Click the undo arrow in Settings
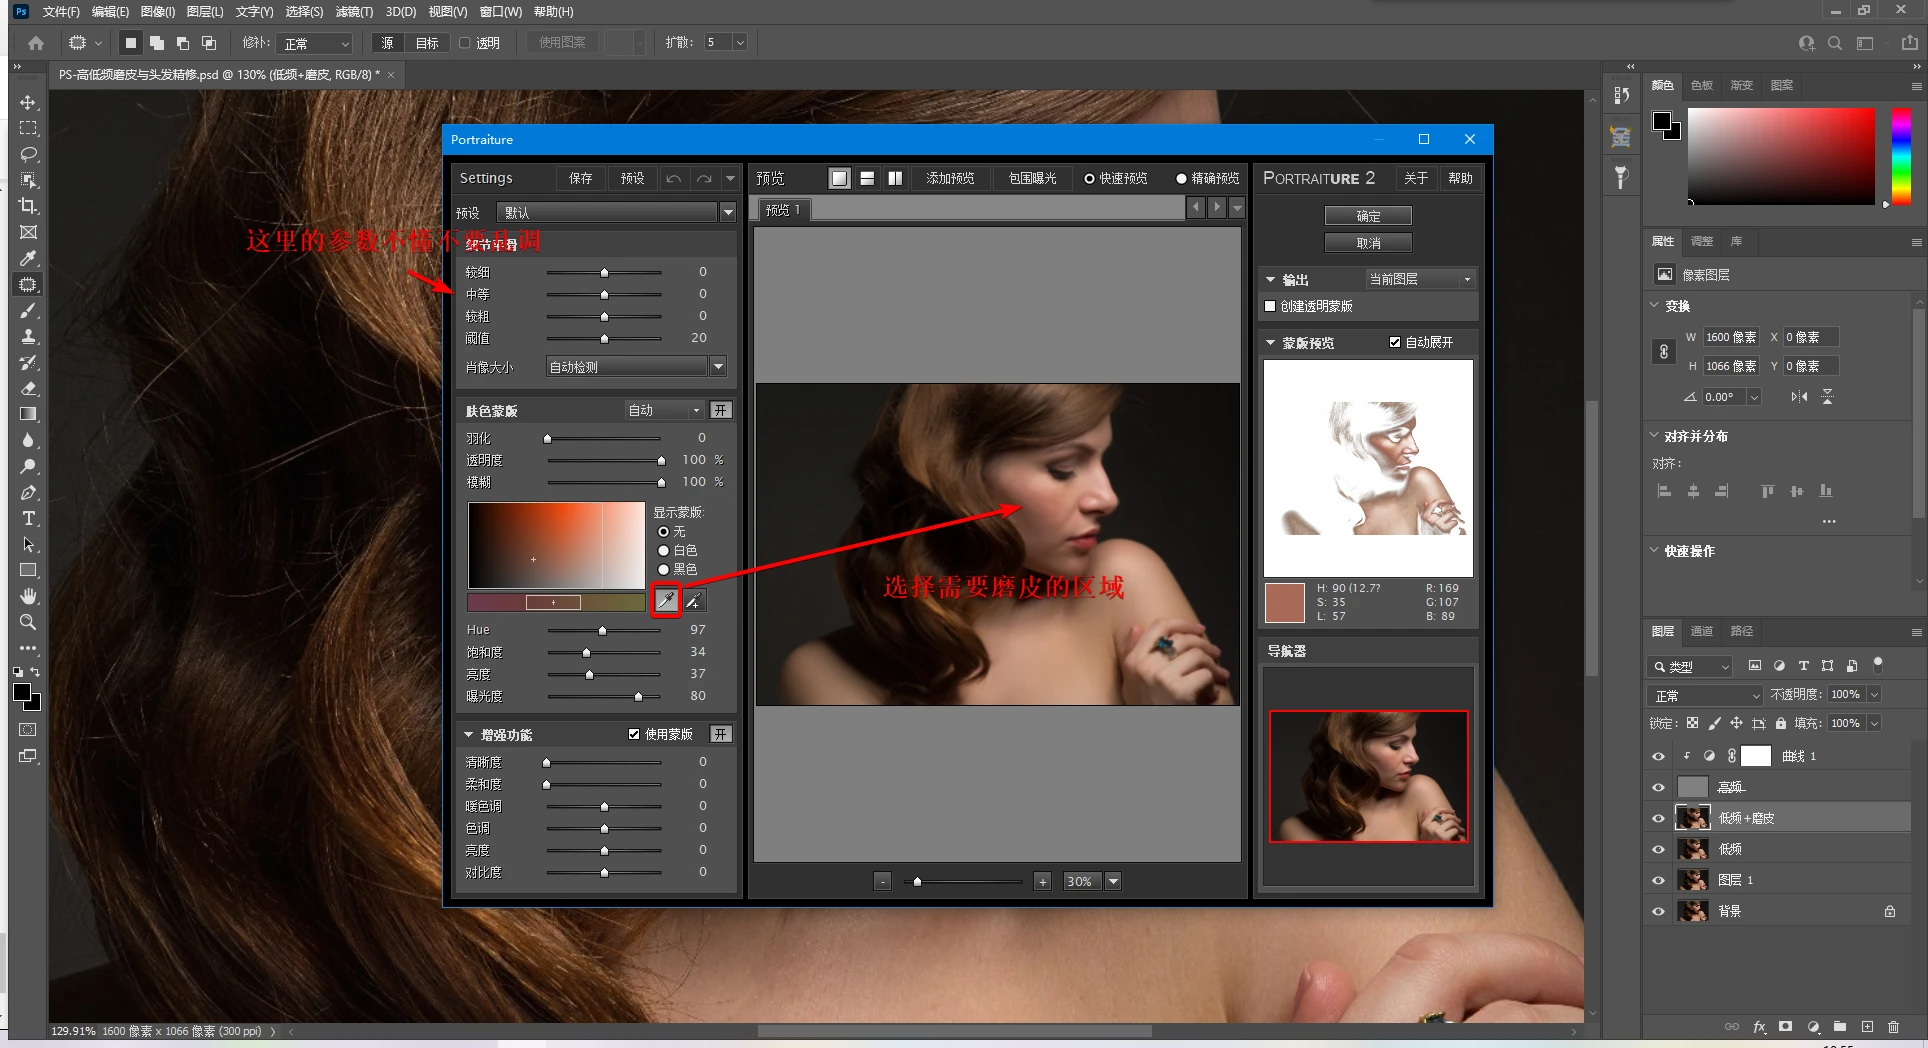This screenshot has height=1048, width=1928. 674,179
